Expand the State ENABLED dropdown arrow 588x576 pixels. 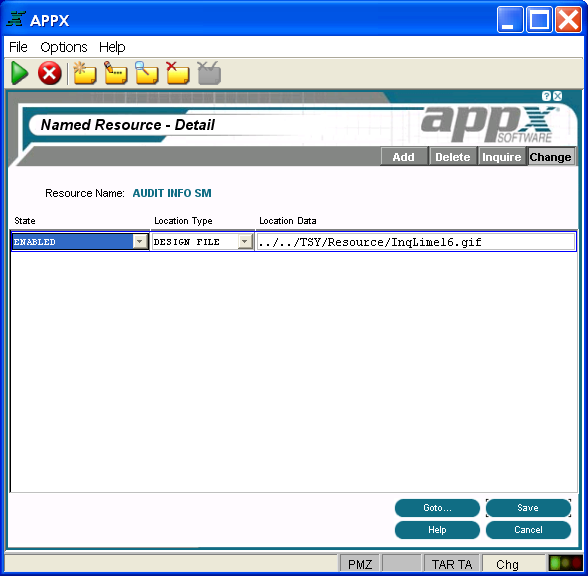(140, 242)
